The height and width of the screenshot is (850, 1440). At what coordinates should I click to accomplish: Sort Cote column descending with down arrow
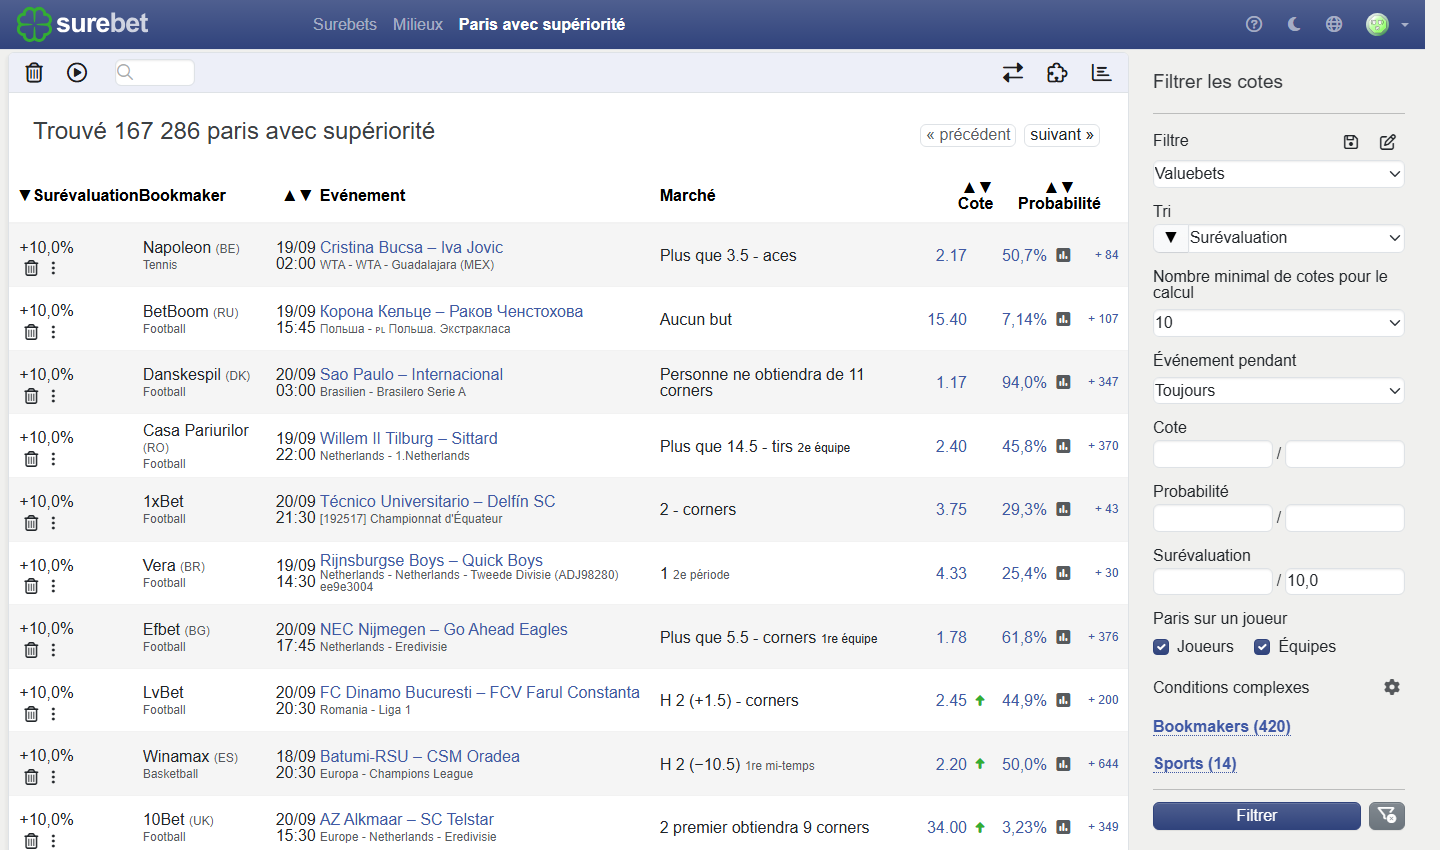click(x=985, y=187)
